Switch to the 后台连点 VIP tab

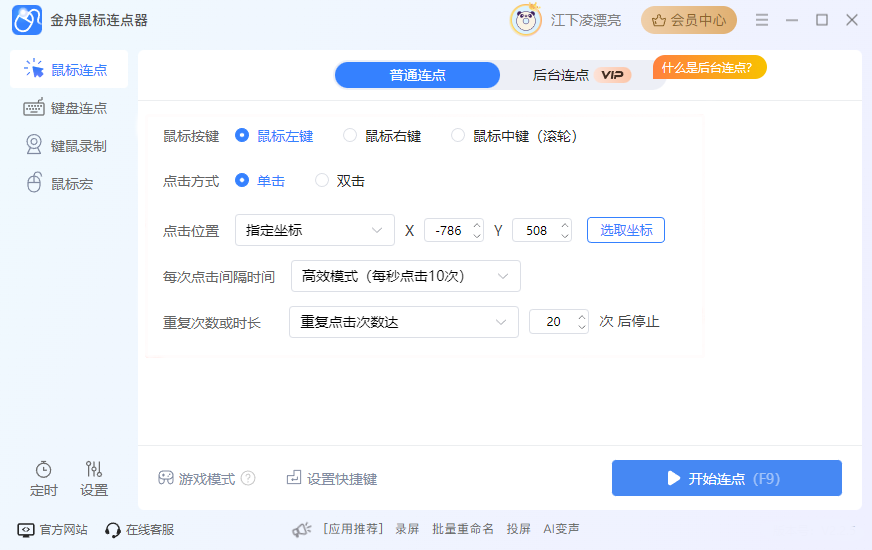point(582,75)
